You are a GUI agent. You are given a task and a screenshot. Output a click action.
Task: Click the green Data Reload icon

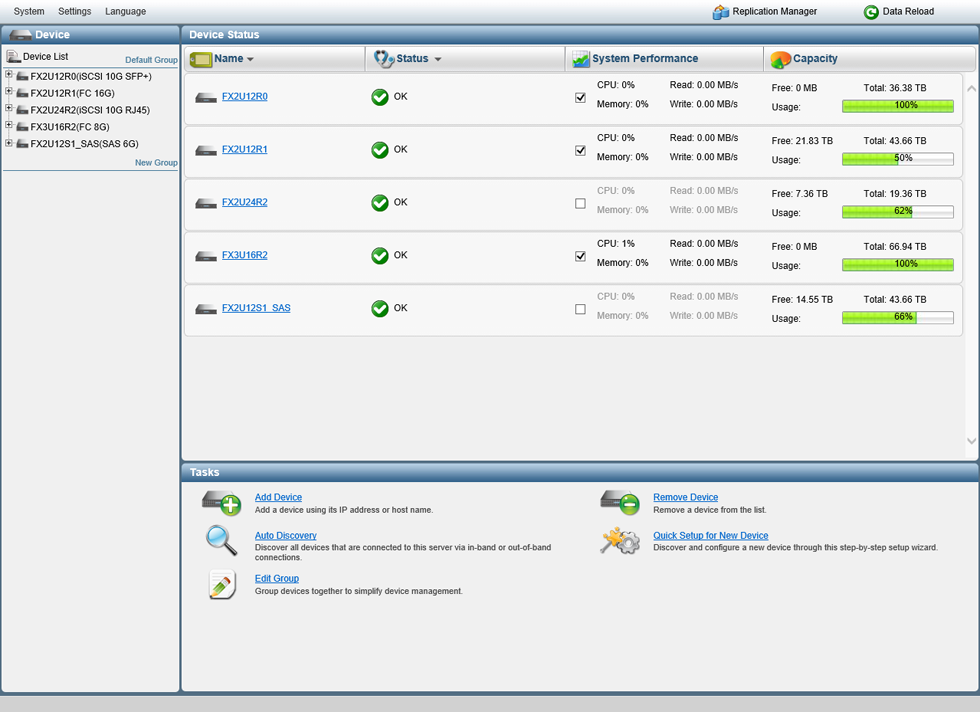point(871,12)
